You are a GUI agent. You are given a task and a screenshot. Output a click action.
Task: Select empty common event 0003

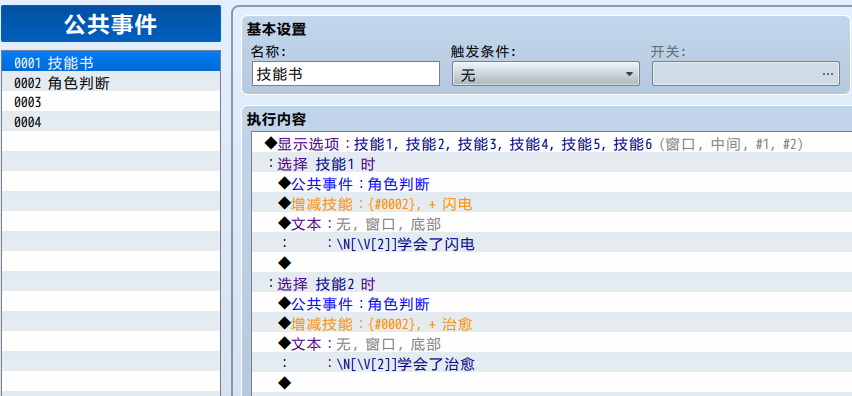coord(111,103)
